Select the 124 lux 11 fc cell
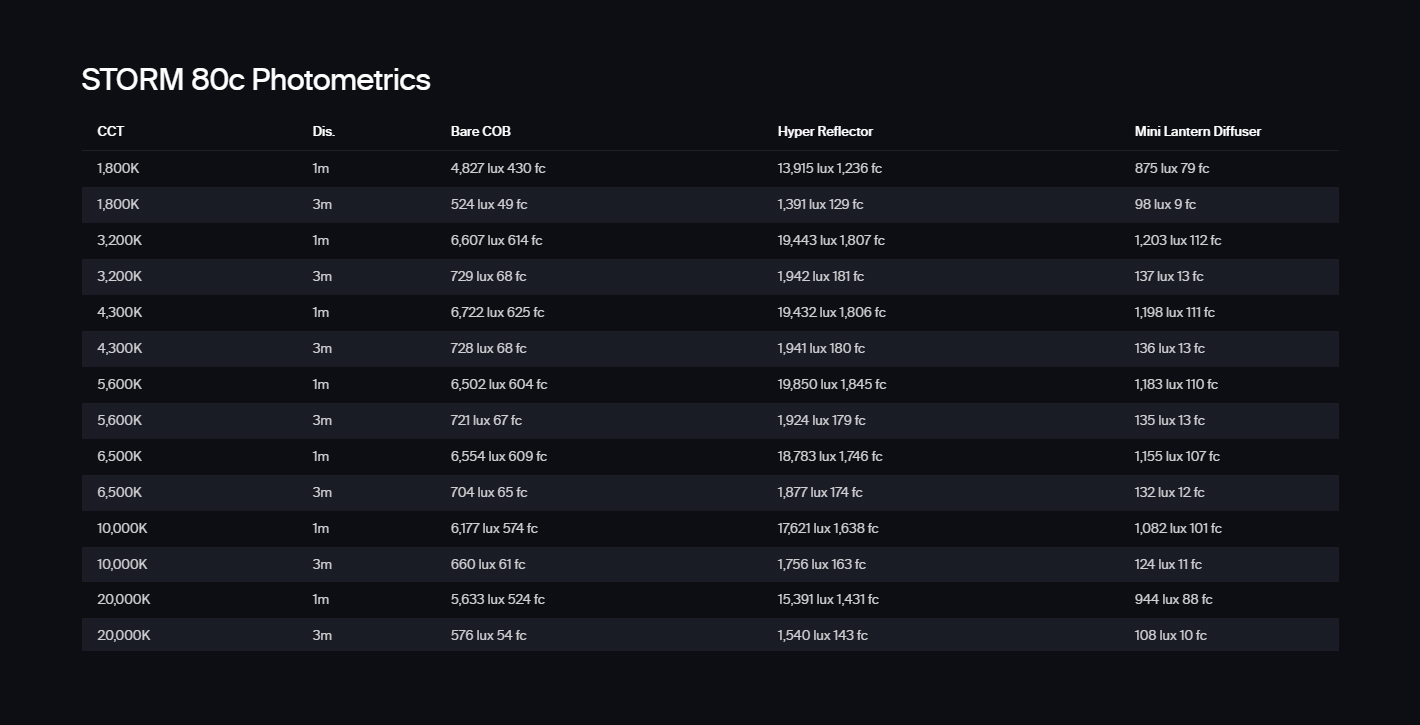This screenshot has height=725, width=1420. [x=1168, y=565]
